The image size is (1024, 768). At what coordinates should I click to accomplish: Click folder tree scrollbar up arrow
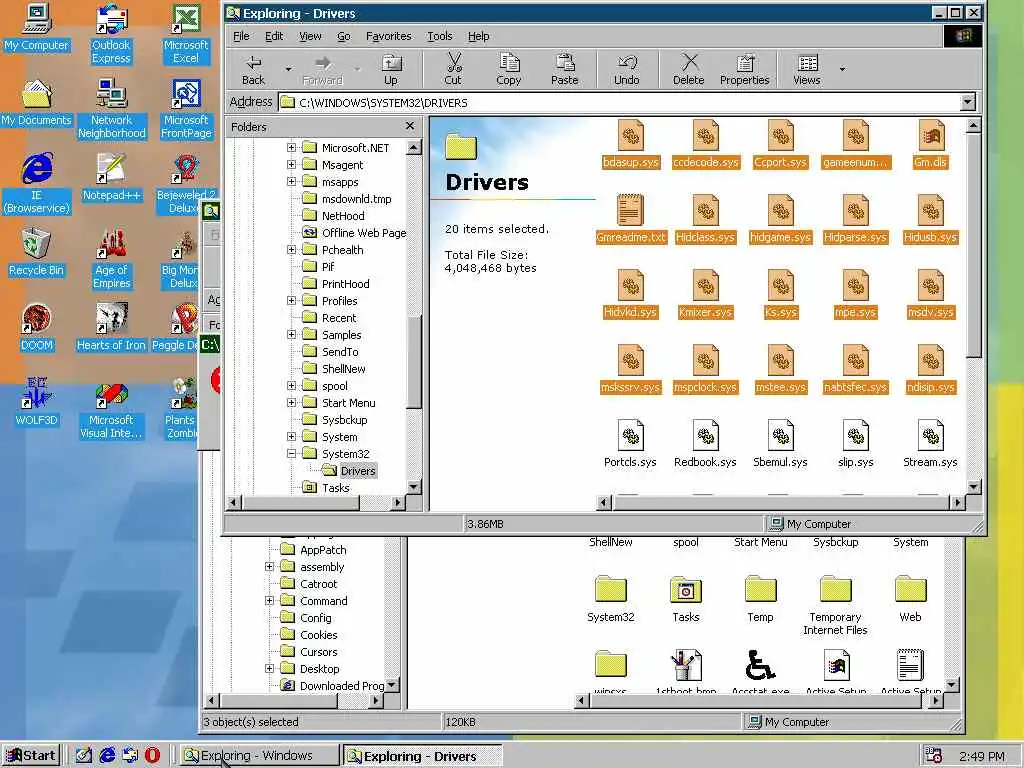(413, 148)
